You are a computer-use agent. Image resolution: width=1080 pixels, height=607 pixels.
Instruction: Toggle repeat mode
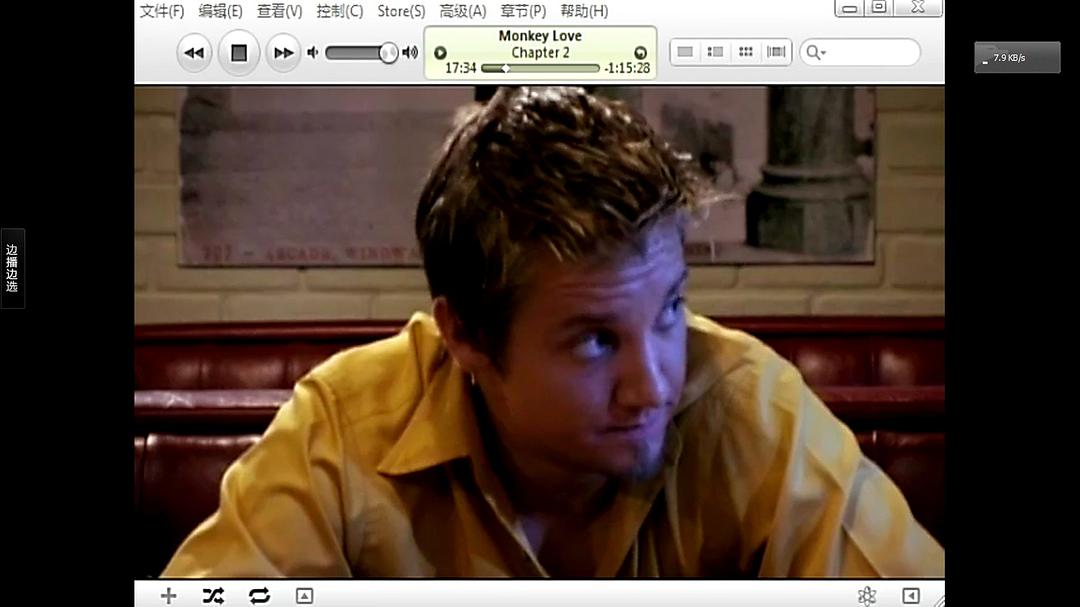259,596
